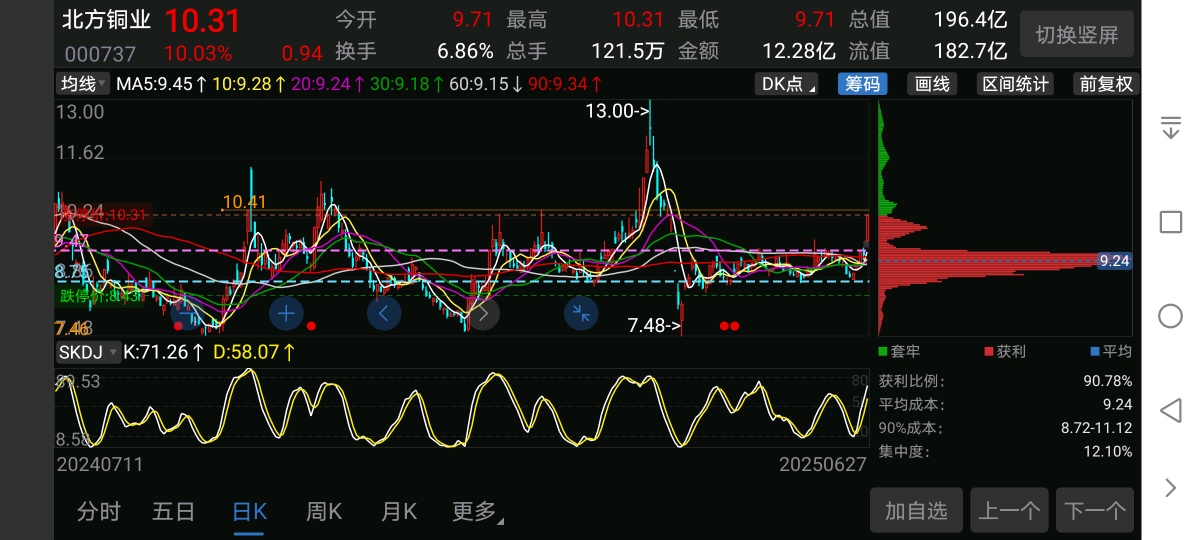Screen dimensions: 1200x540
Task: Tap the end date 20250627
Action: (823, 465)
